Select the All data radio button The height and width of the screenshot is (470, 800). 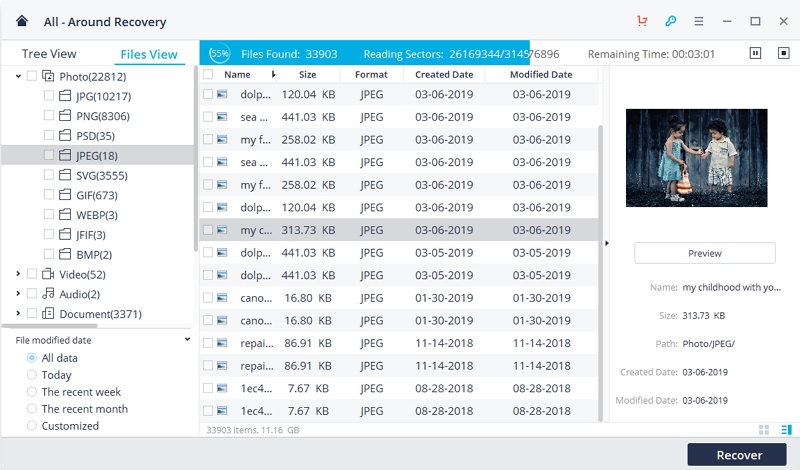(32, 358)
